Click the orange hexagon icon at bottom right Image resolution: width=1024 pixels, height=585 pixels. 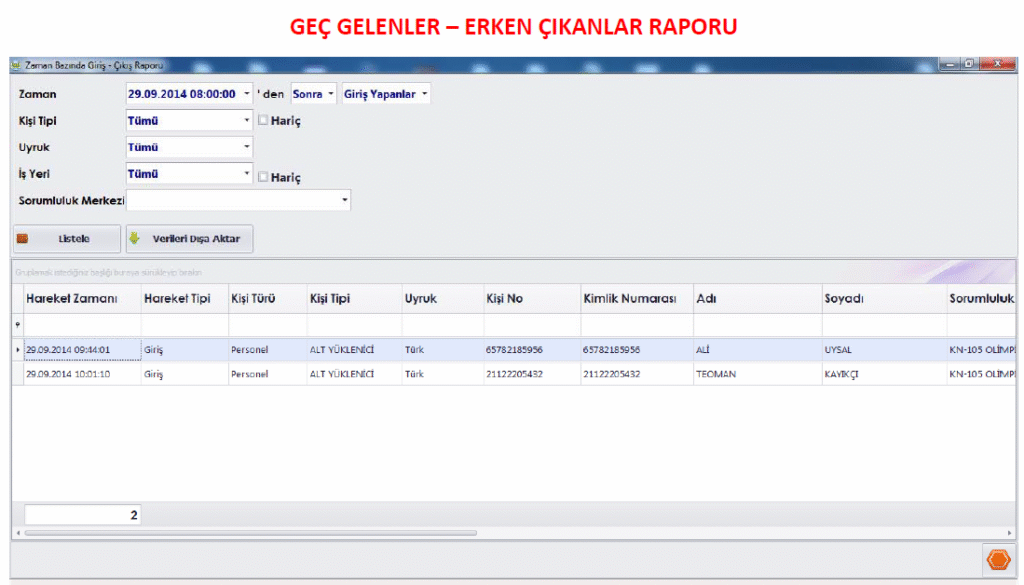tap(997, 559)
